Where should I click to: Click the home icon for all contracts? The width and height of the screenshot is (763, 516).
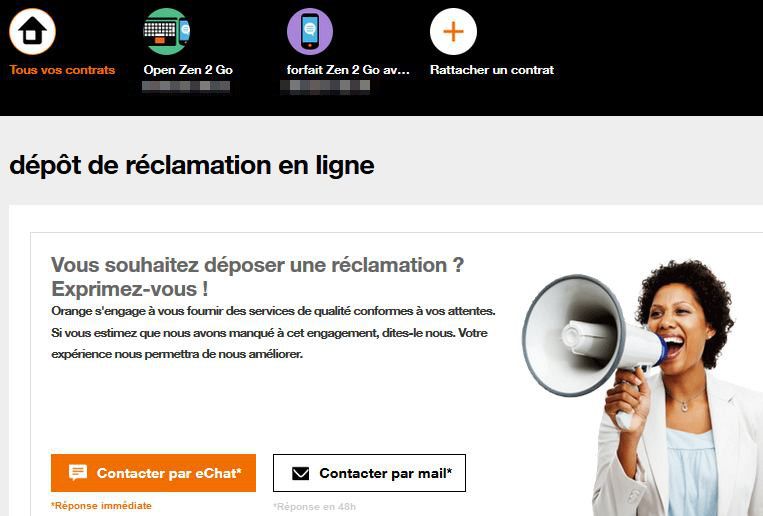click(x=32, y=32)
